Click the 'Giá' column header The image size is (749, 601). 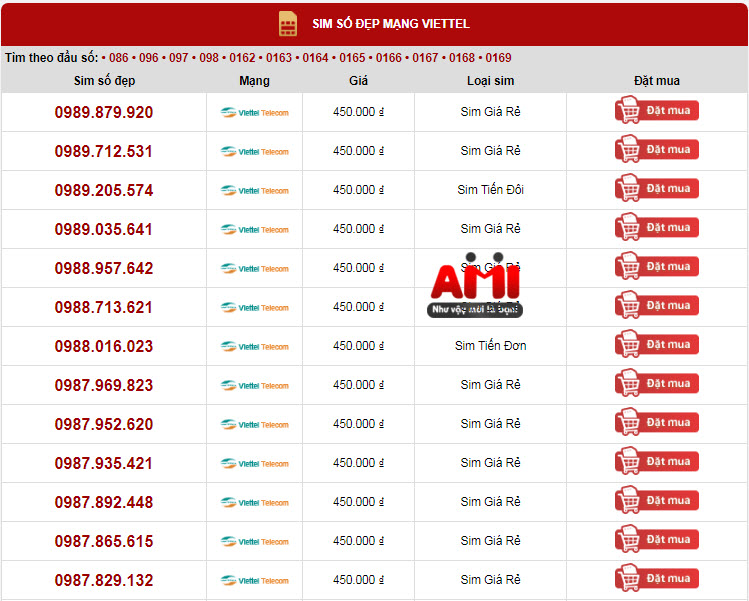click(x=358, y=81)
